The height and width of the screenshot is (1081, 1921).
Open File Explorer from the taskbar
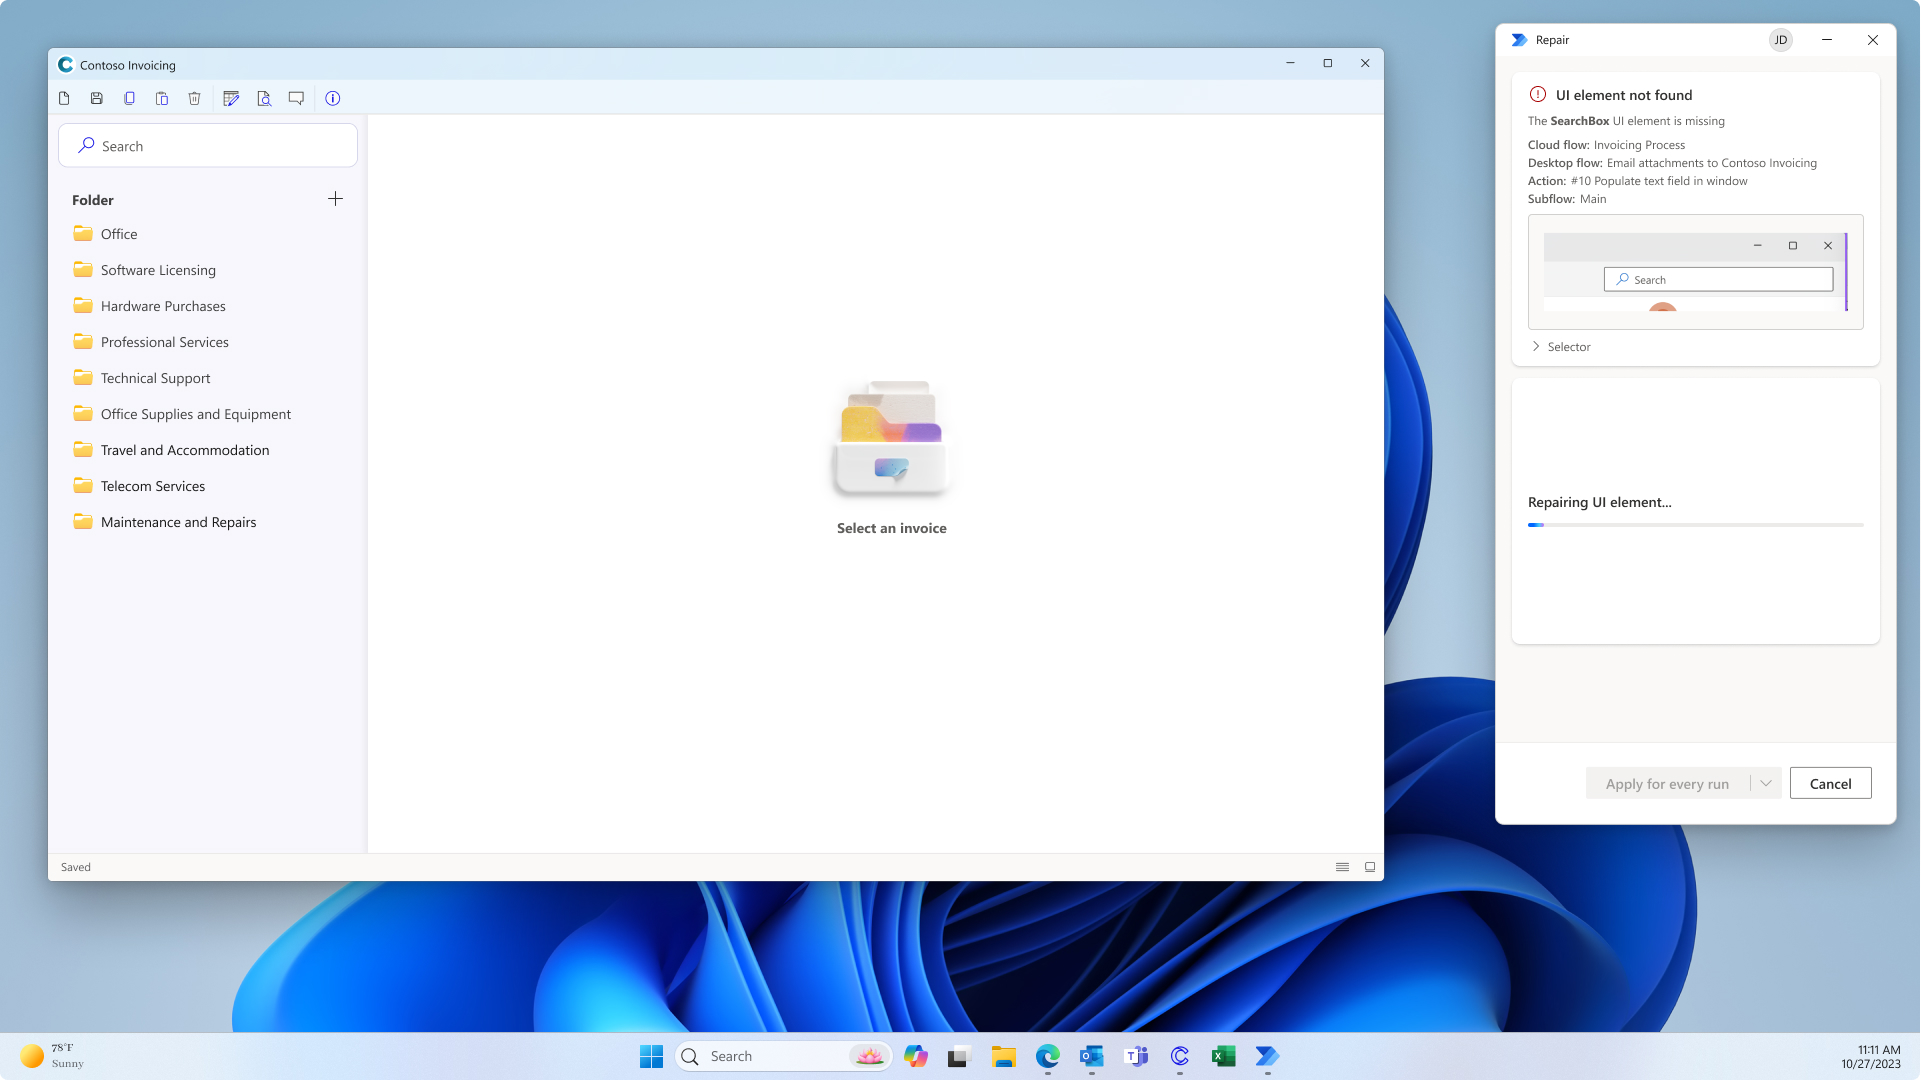click(1004, 1056)
